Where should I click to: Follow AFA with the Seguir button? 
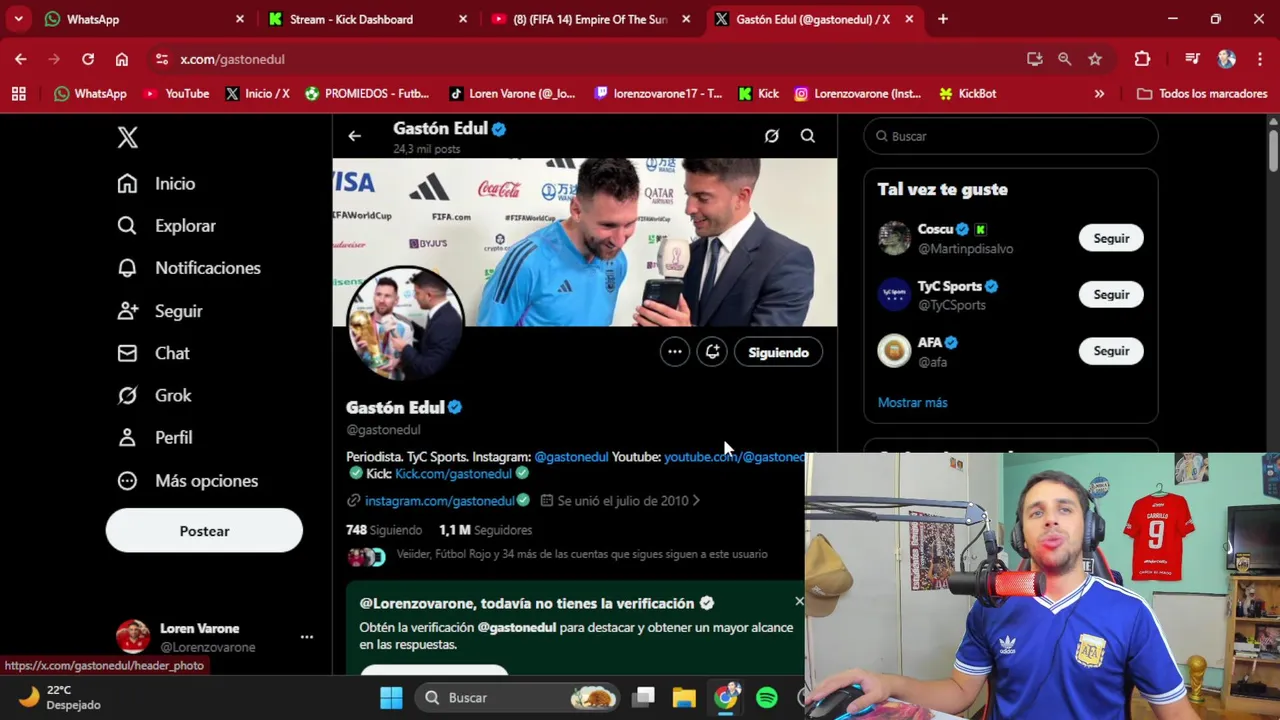(x=1111, y=351)
